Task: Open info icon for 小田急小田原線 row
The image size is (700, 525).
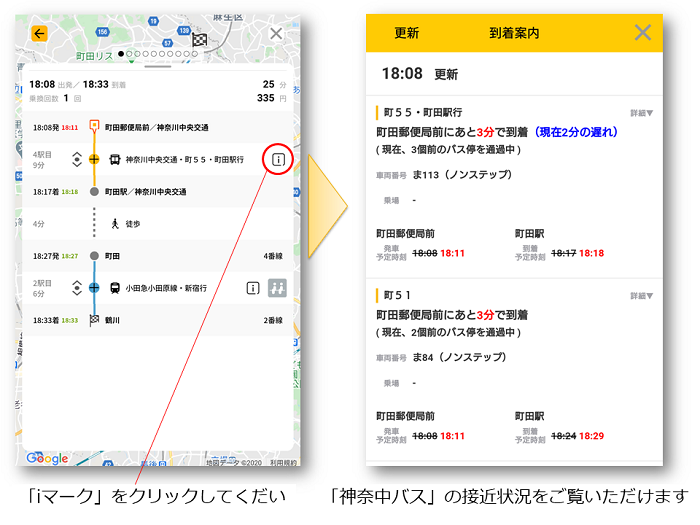Action: click(x=253, y=288)
